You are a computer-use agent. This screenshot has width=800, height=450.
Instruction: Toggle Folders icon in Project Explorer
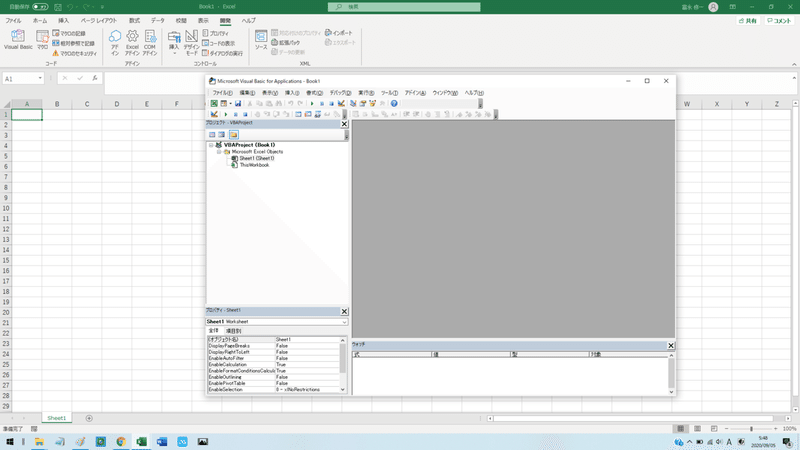tap(234, 135)
